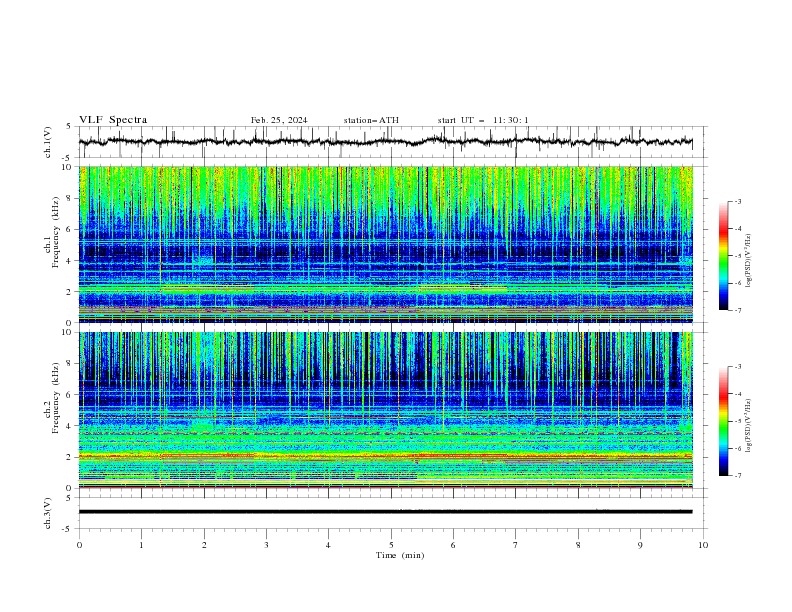This screenshot has height=612, width=792.
Task: Click time axis tick label "9"
Action: 640,545
